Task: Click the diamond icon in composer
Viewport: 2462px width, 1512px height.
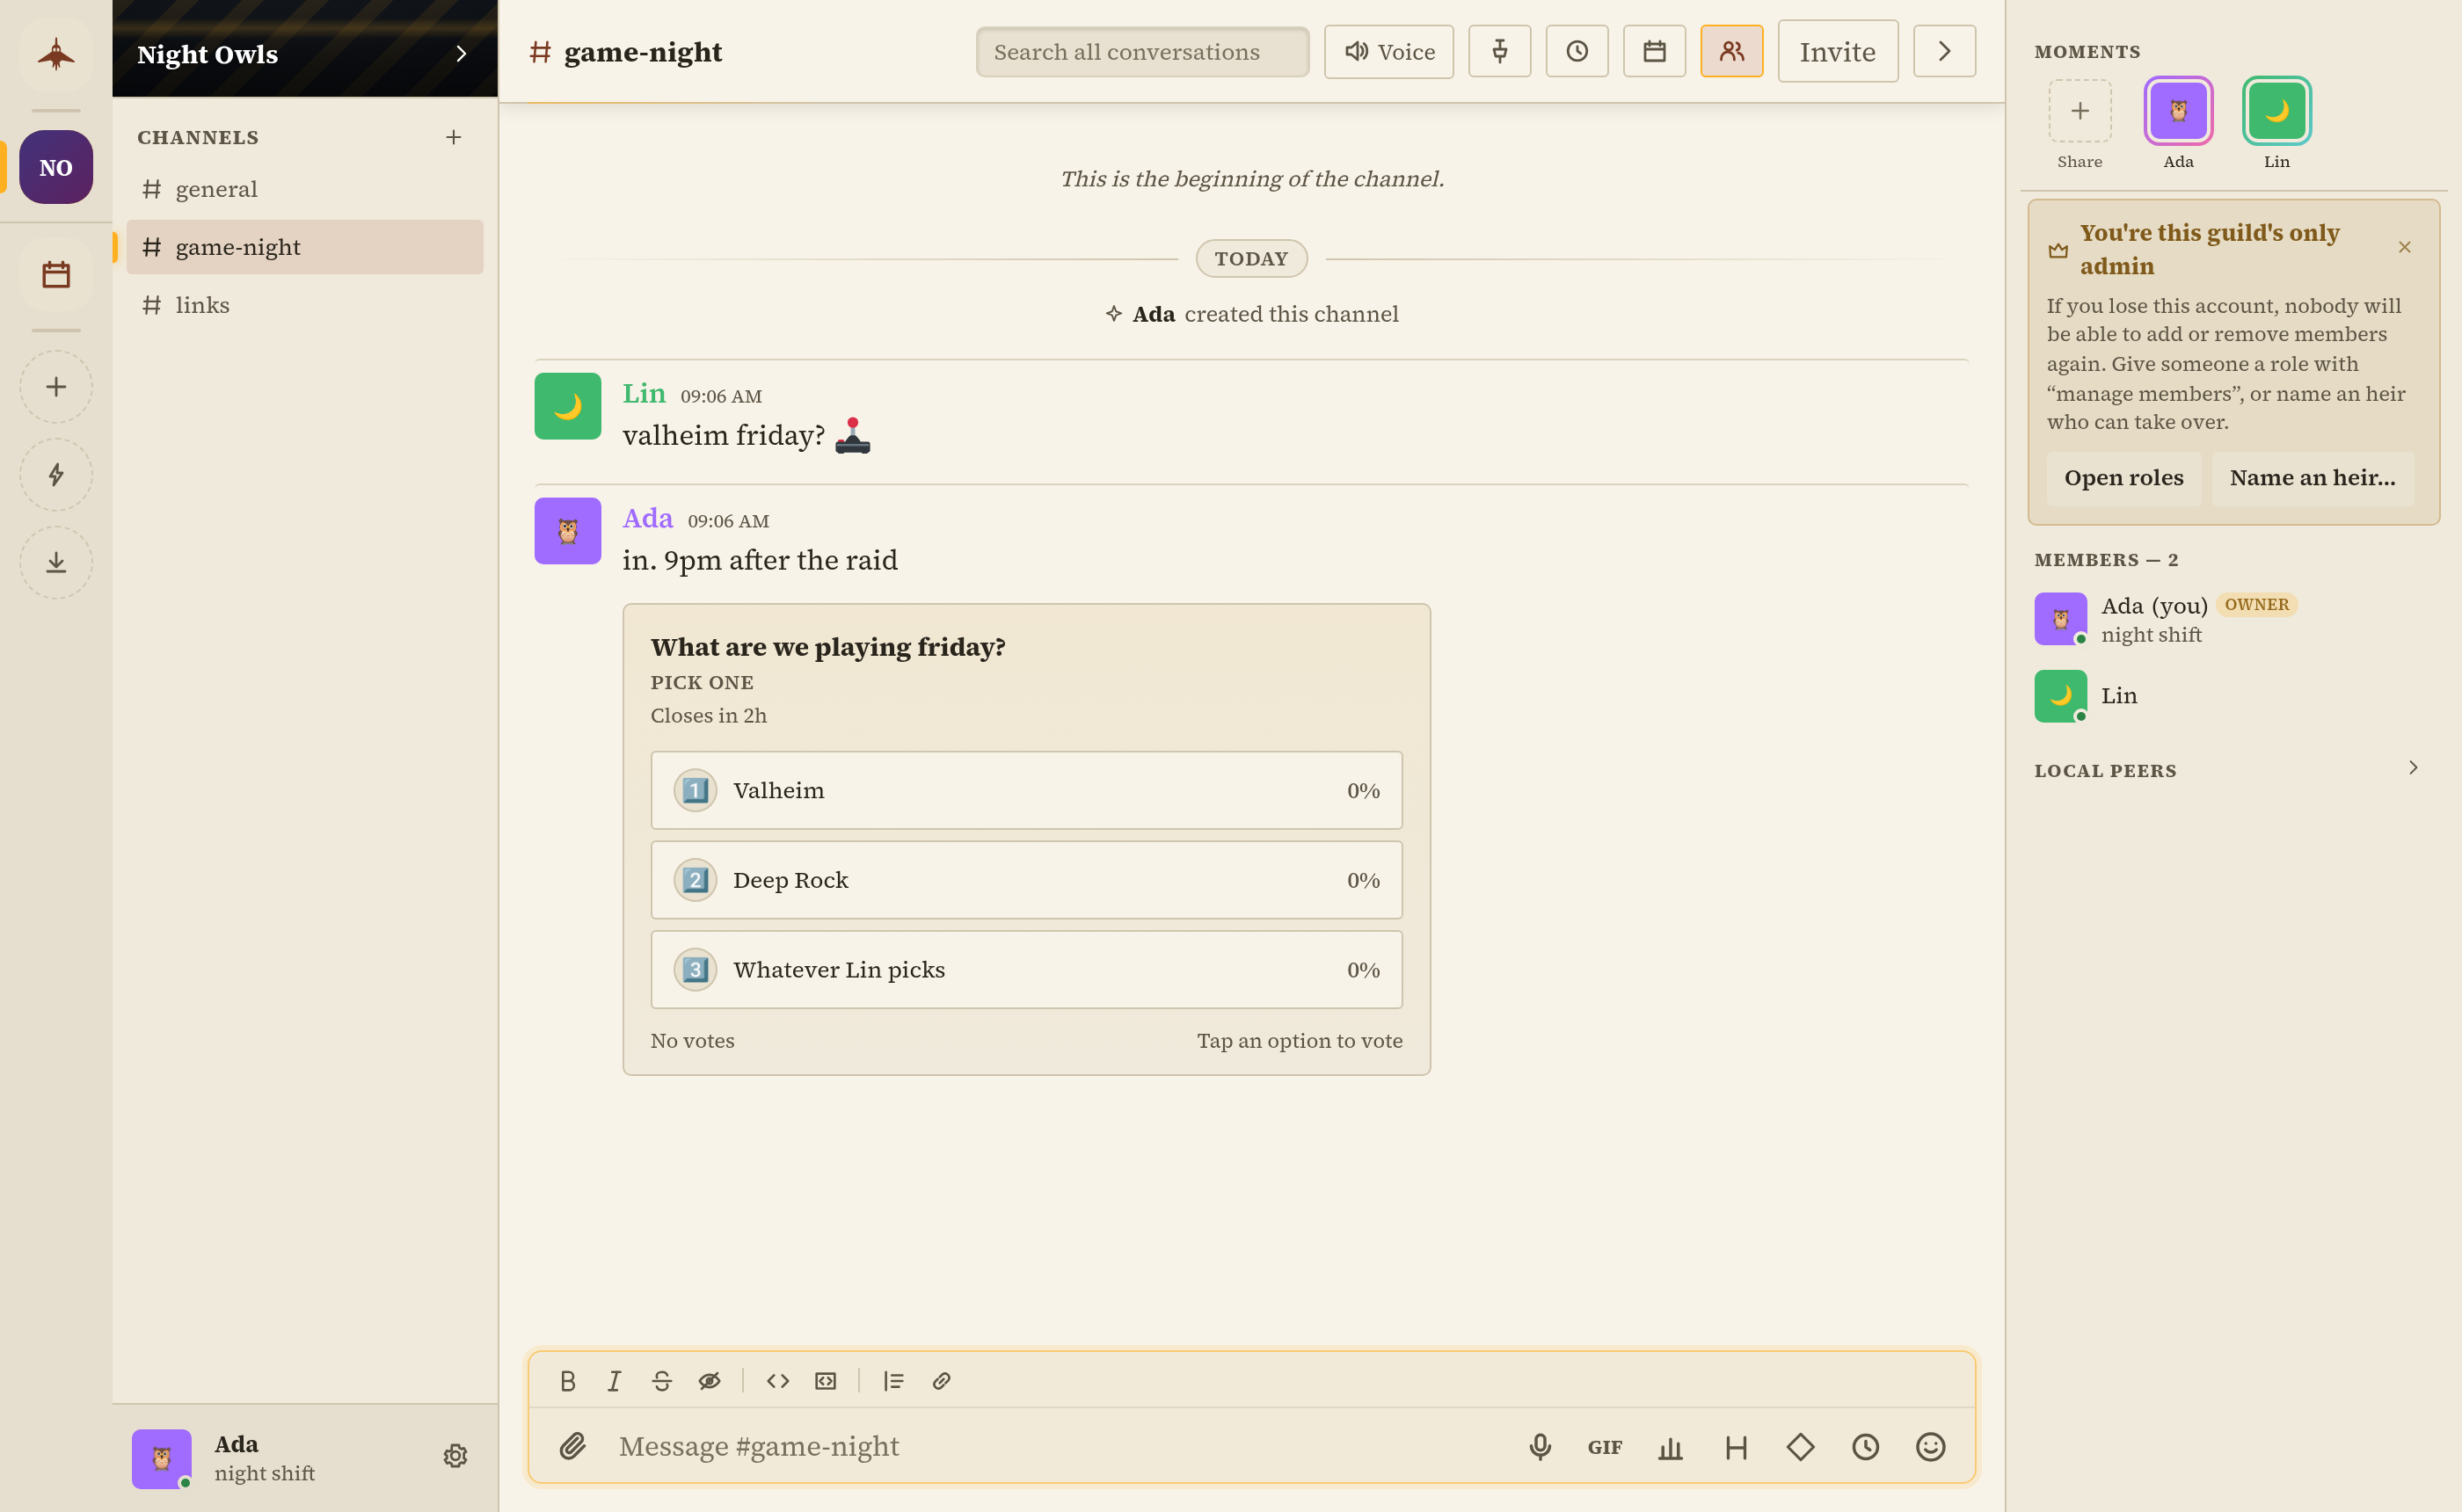Action: (x=1800, y=1446)
